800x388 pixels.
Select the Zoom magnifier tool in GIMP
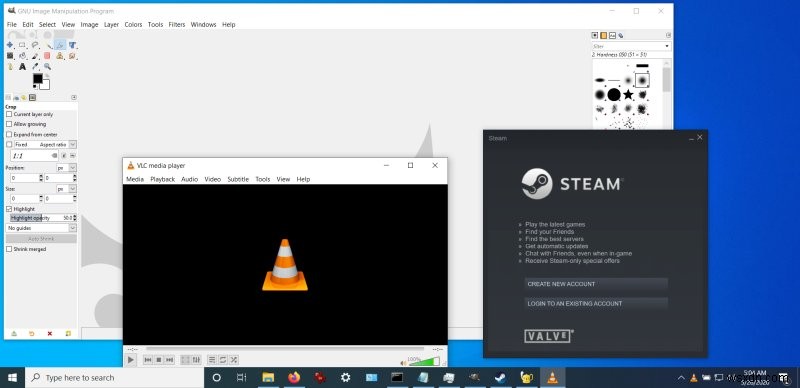point(47,66)
